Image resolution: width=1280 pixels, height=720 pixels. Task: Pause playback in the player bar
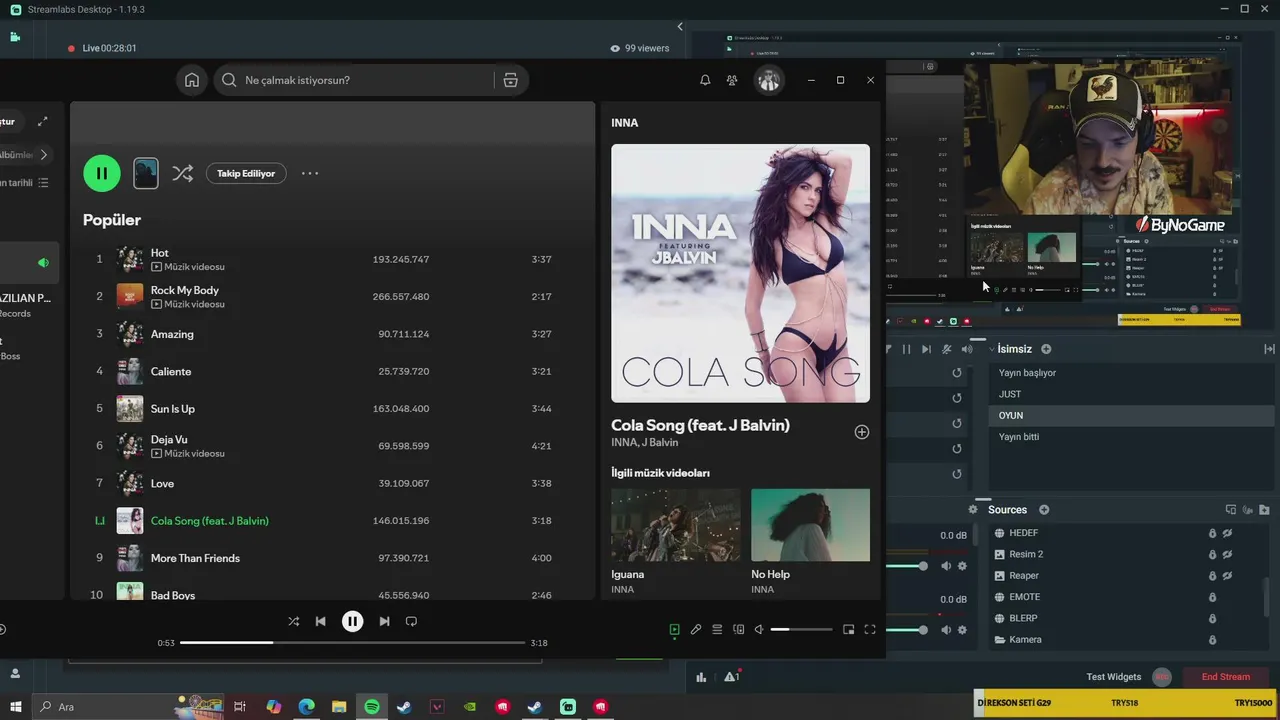coord(352,621)
